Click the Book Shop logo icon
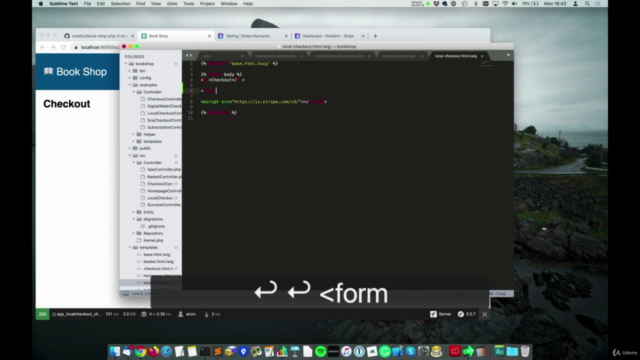This screenshot has height=360, width=640. pyautogui.click(x=48, y=71)
